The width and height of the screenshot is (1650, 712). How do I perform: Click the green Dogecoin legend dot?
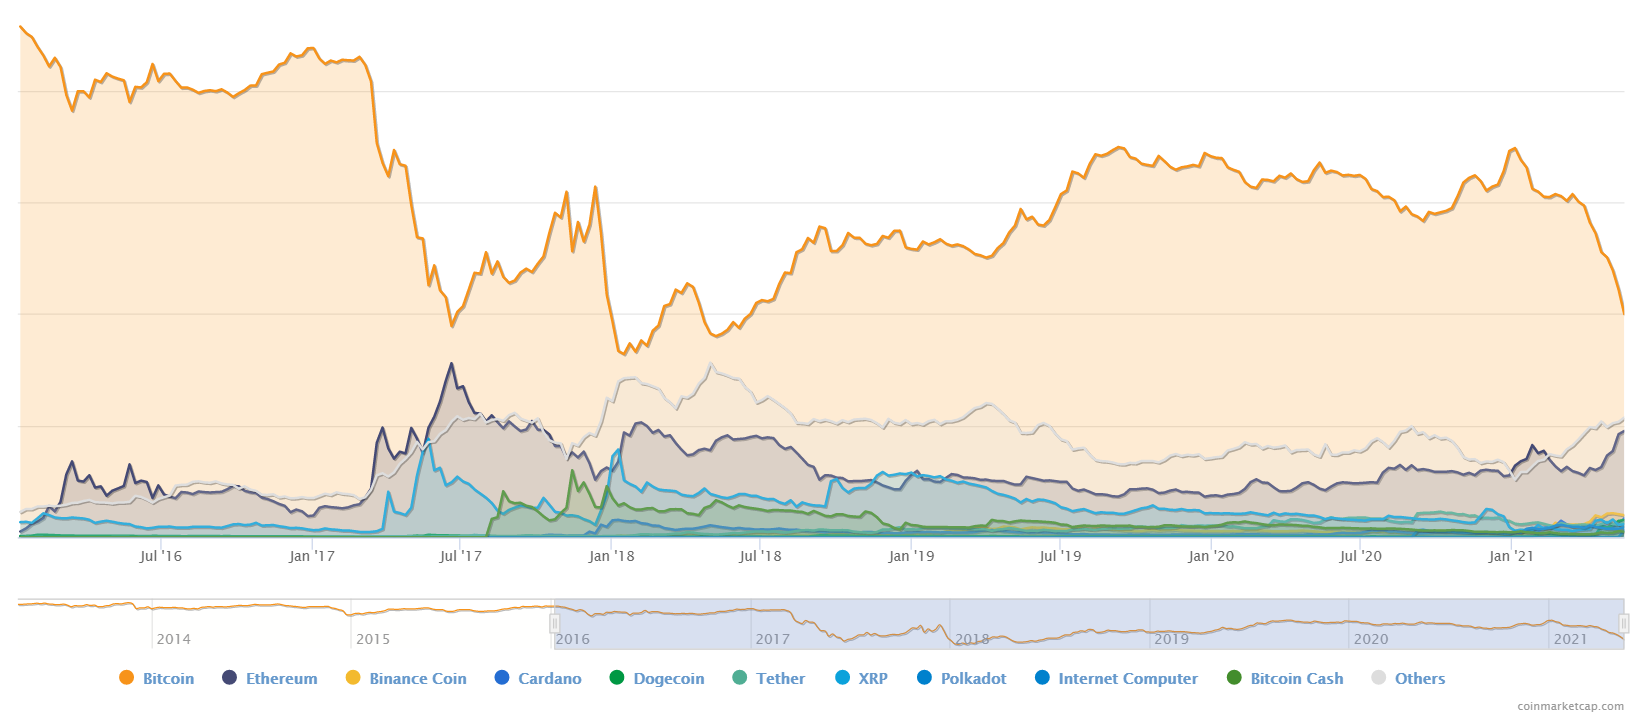click(x=617, y=678)
